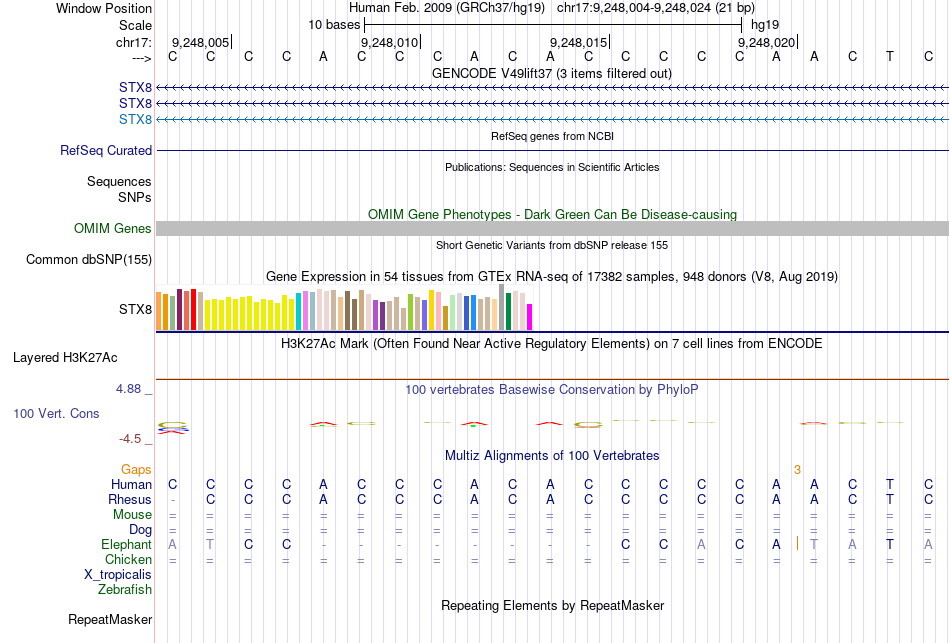Click the Basewise Conservation by PhyloP title
Image resolution: width=950 pixels, height=643 pixels.
pyautogui.click(x=552, y=390)
